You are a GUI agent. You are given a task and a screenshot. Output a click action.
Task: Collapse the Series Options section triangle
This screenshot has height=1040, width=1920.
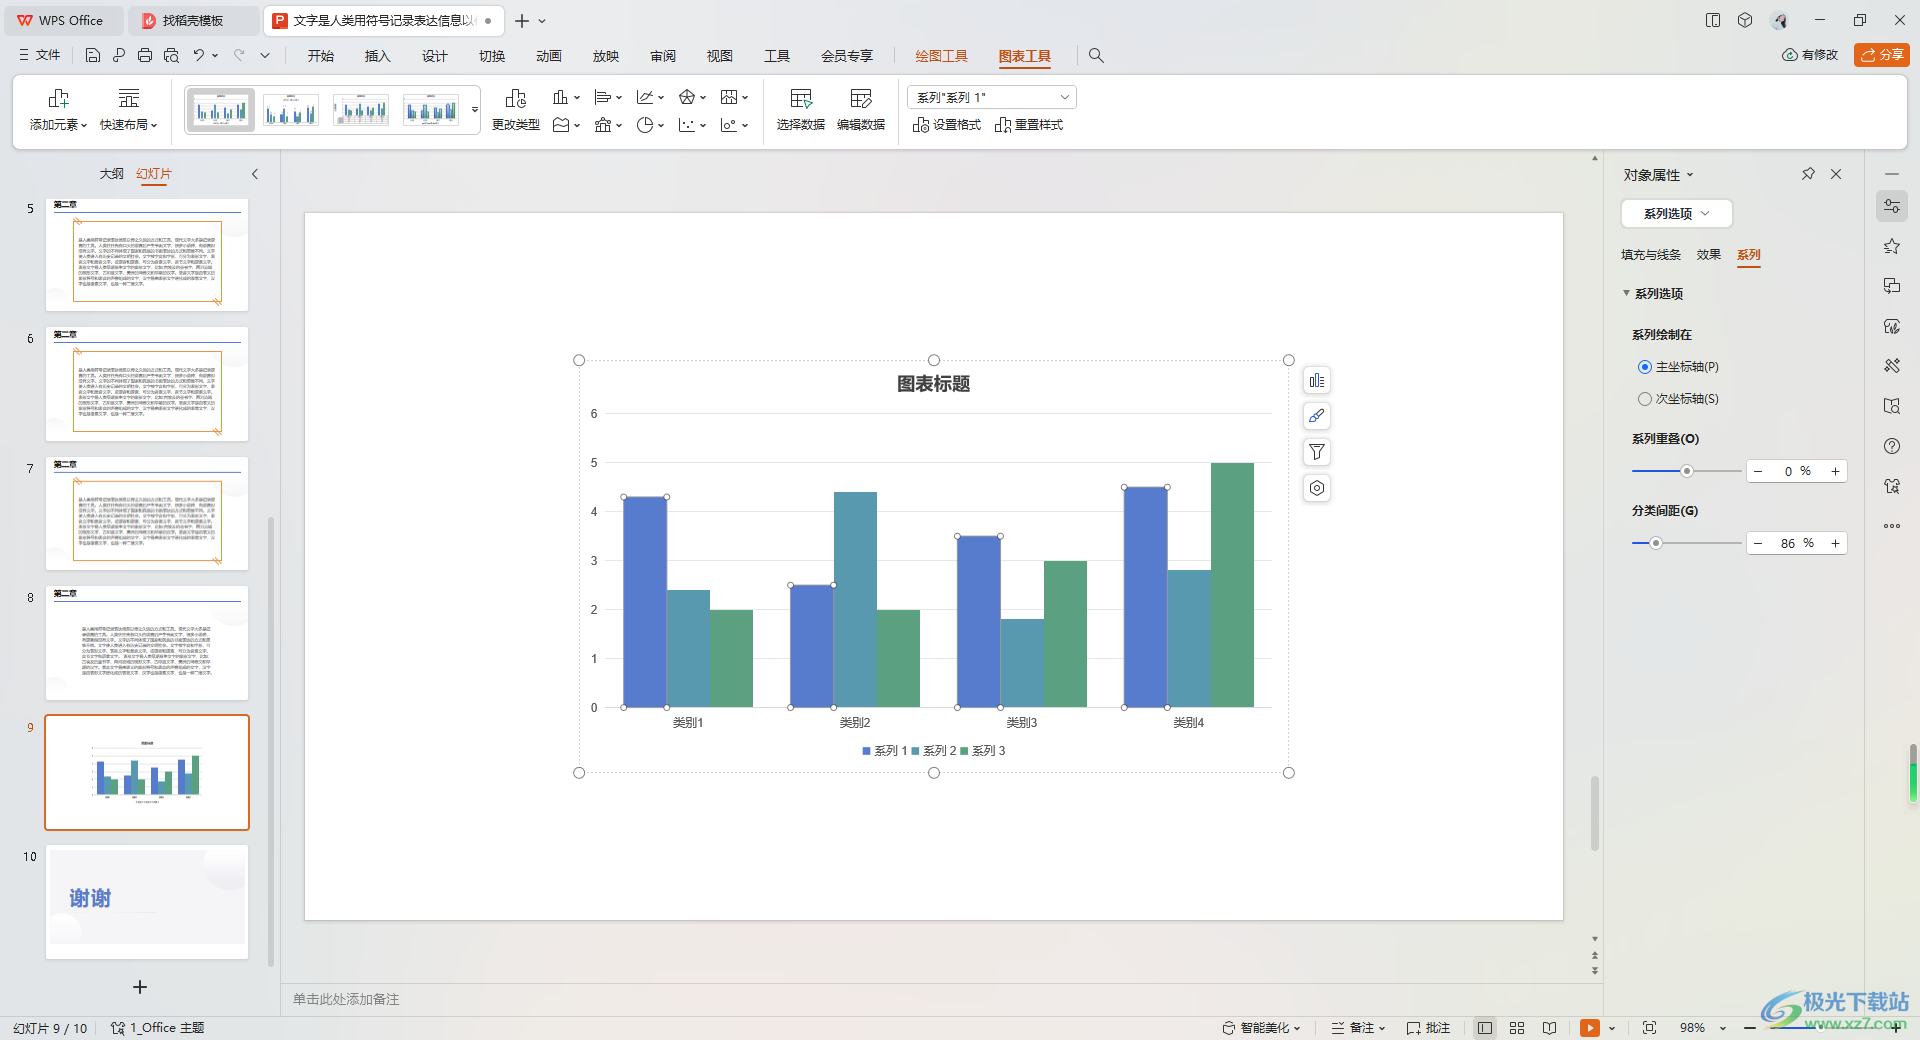1626,293
